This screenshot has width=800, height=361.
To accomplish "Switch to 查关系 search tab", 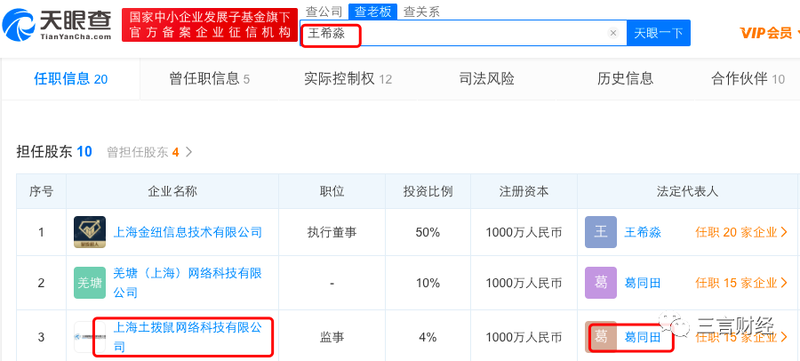I will (421, 11).
